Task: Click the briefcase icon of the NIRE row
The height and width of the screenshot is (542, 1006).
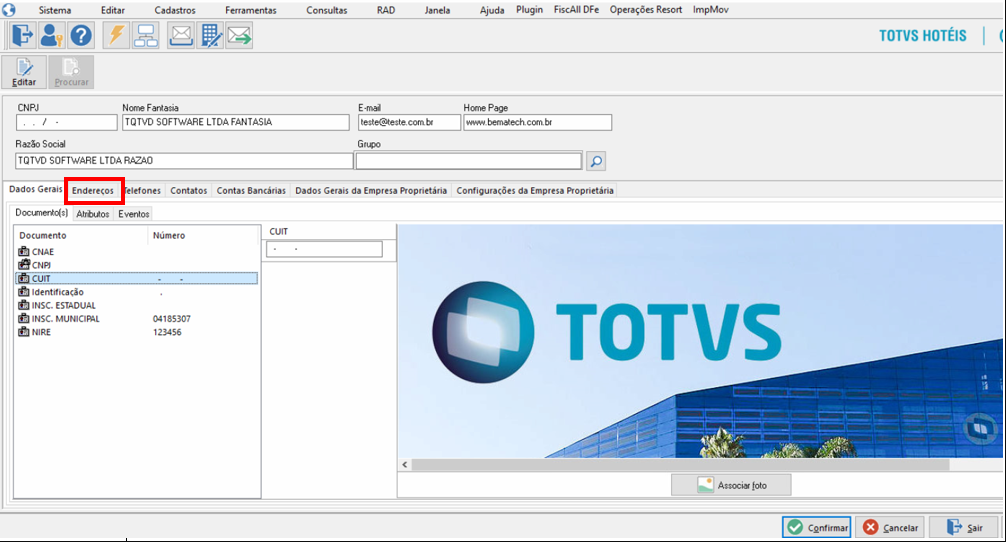Action: click(x=24, y=332)
